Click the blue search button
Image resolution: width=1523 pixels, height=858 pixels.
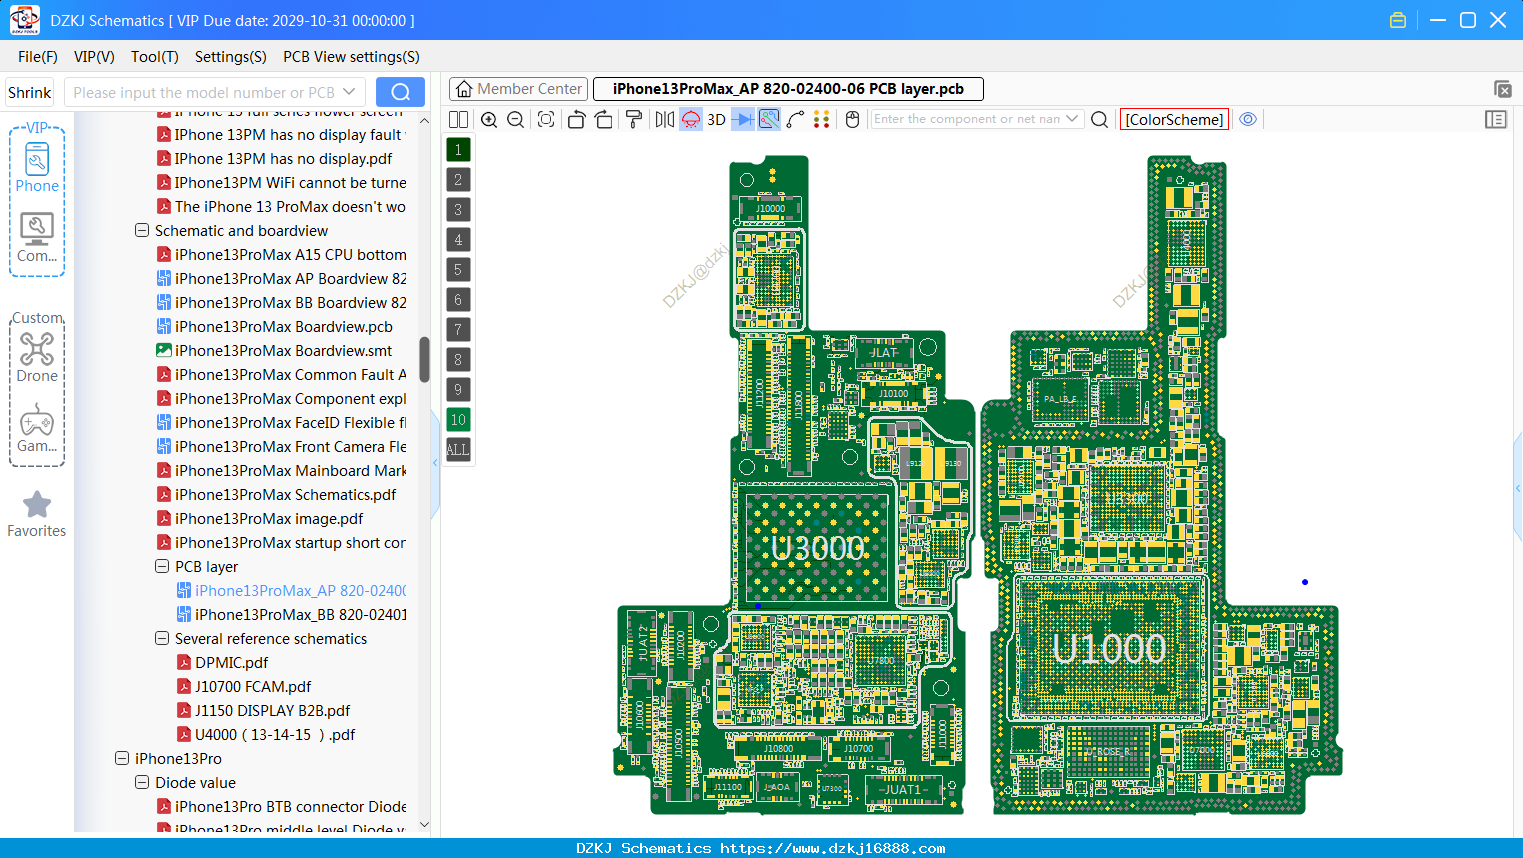400,92
